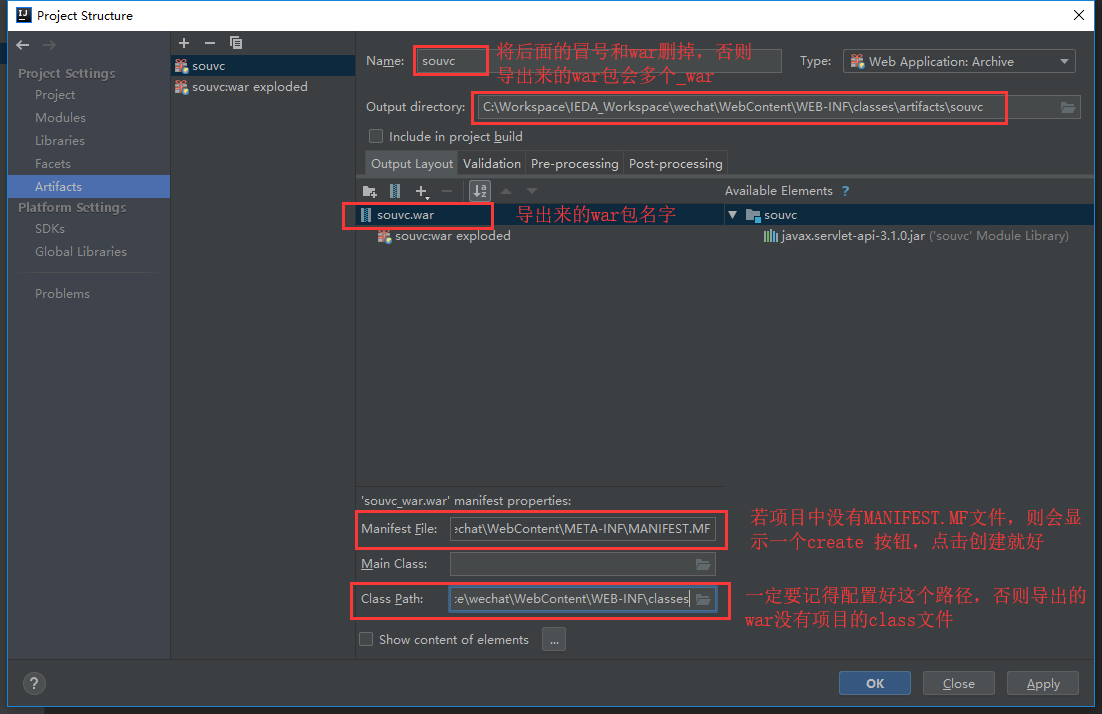Switch to Output Layout tab

(412, 164)
